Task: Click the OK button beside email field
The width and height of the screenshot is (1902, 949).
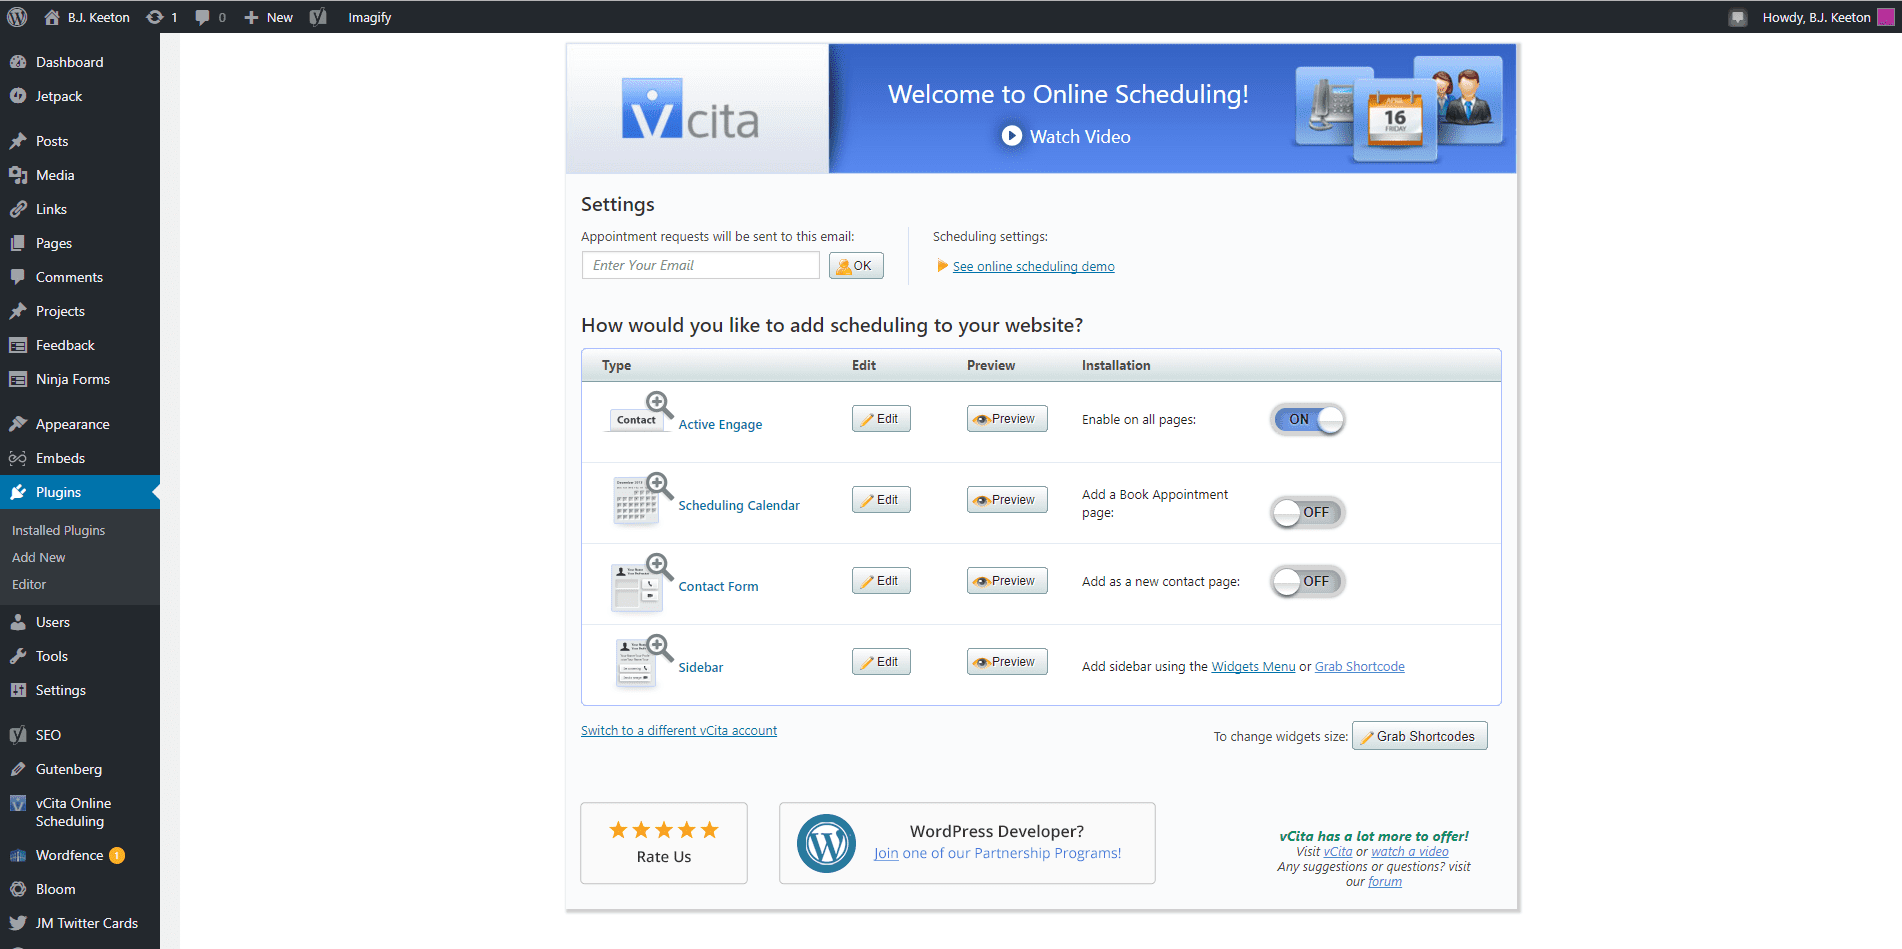Action: click(x=856, y=266)
